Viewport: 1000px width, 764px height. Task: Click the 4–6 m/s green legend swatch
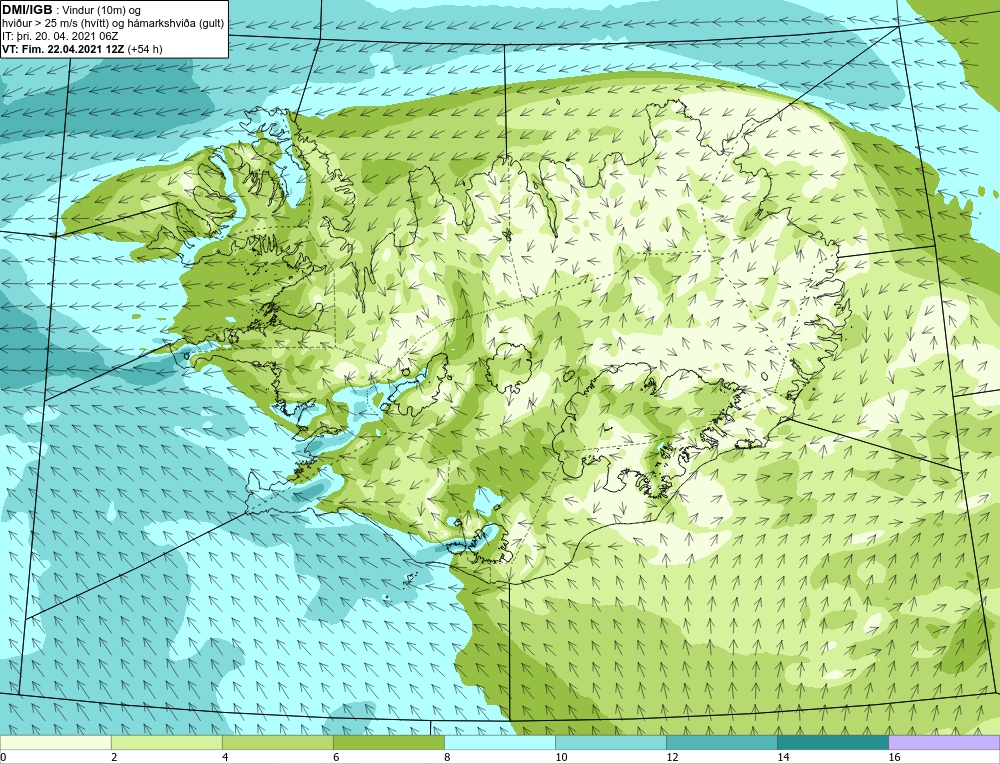[277, 742]
